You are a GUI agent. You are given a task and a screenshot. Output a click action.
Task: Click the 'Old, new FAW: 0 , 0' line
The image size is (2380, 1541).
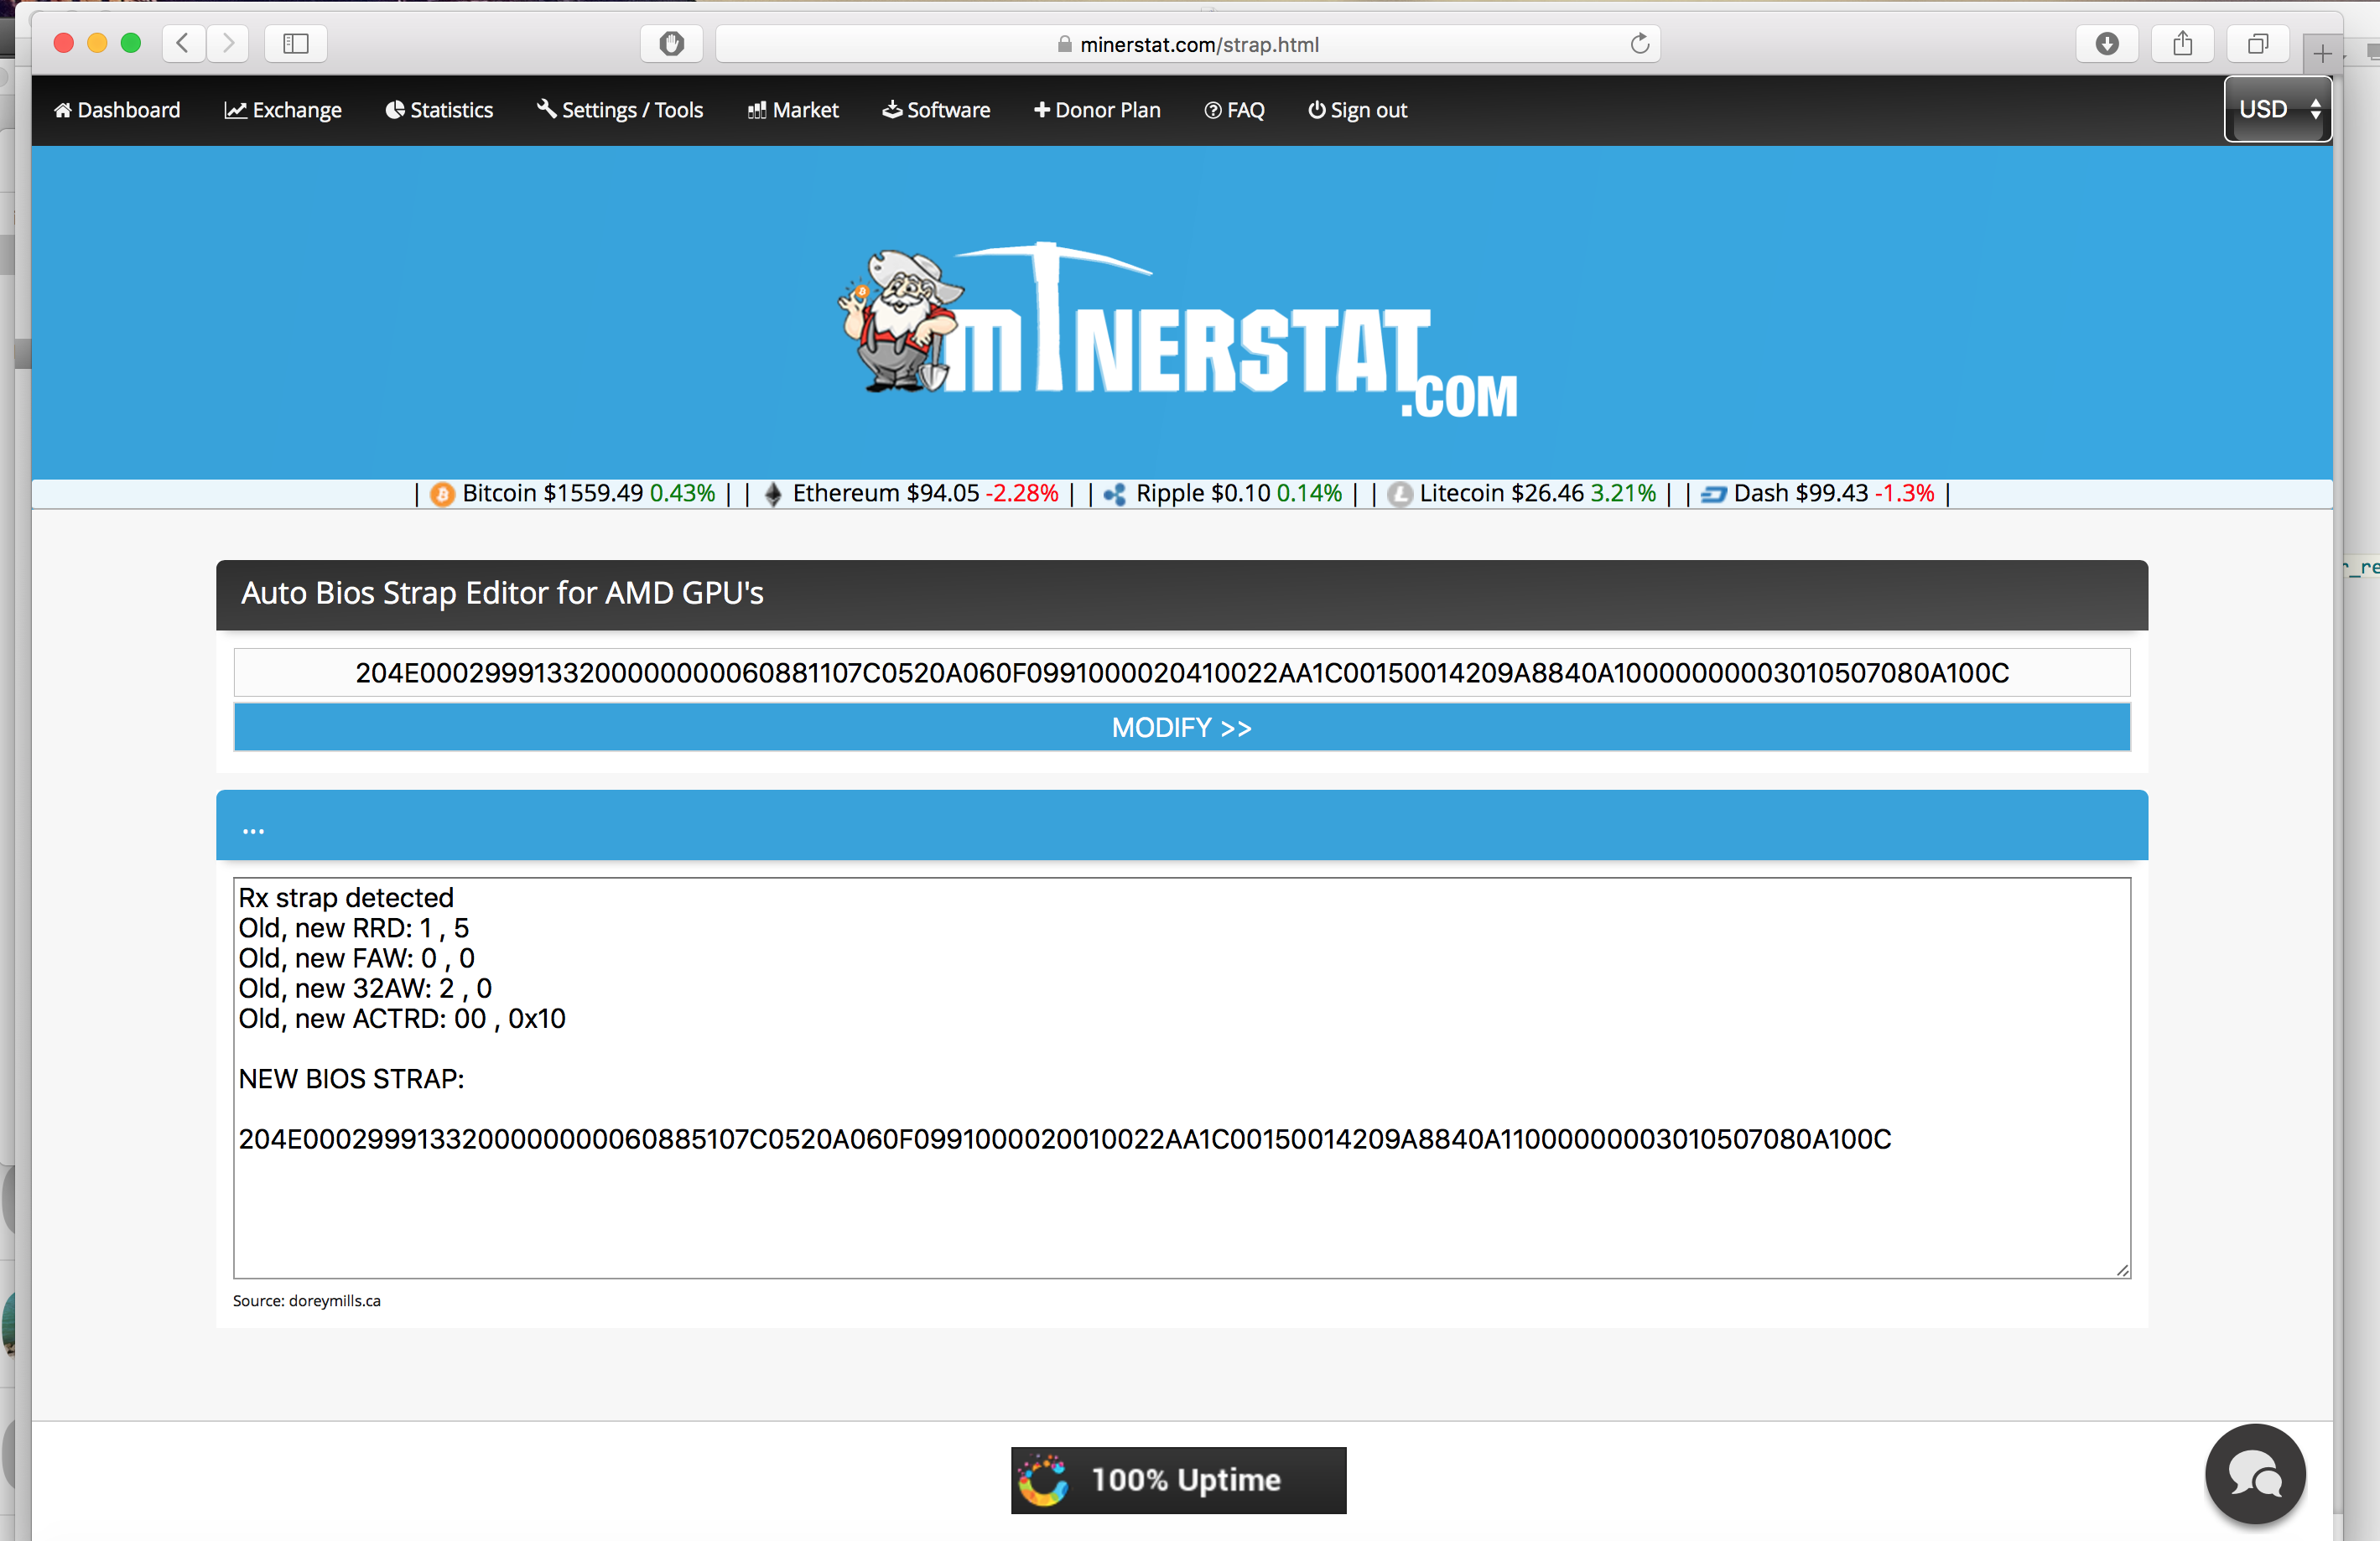[x=356, y=958]
